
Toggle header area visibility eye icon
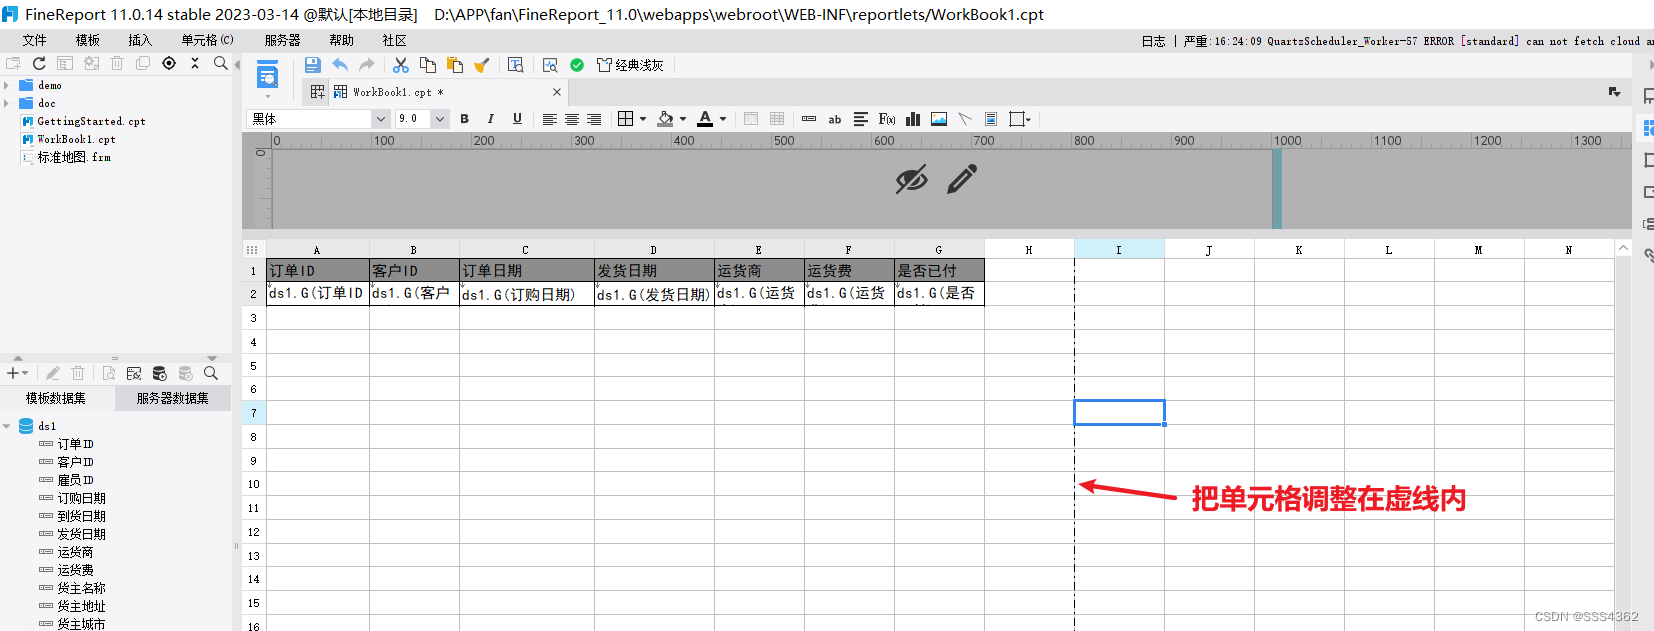point(911,180)
